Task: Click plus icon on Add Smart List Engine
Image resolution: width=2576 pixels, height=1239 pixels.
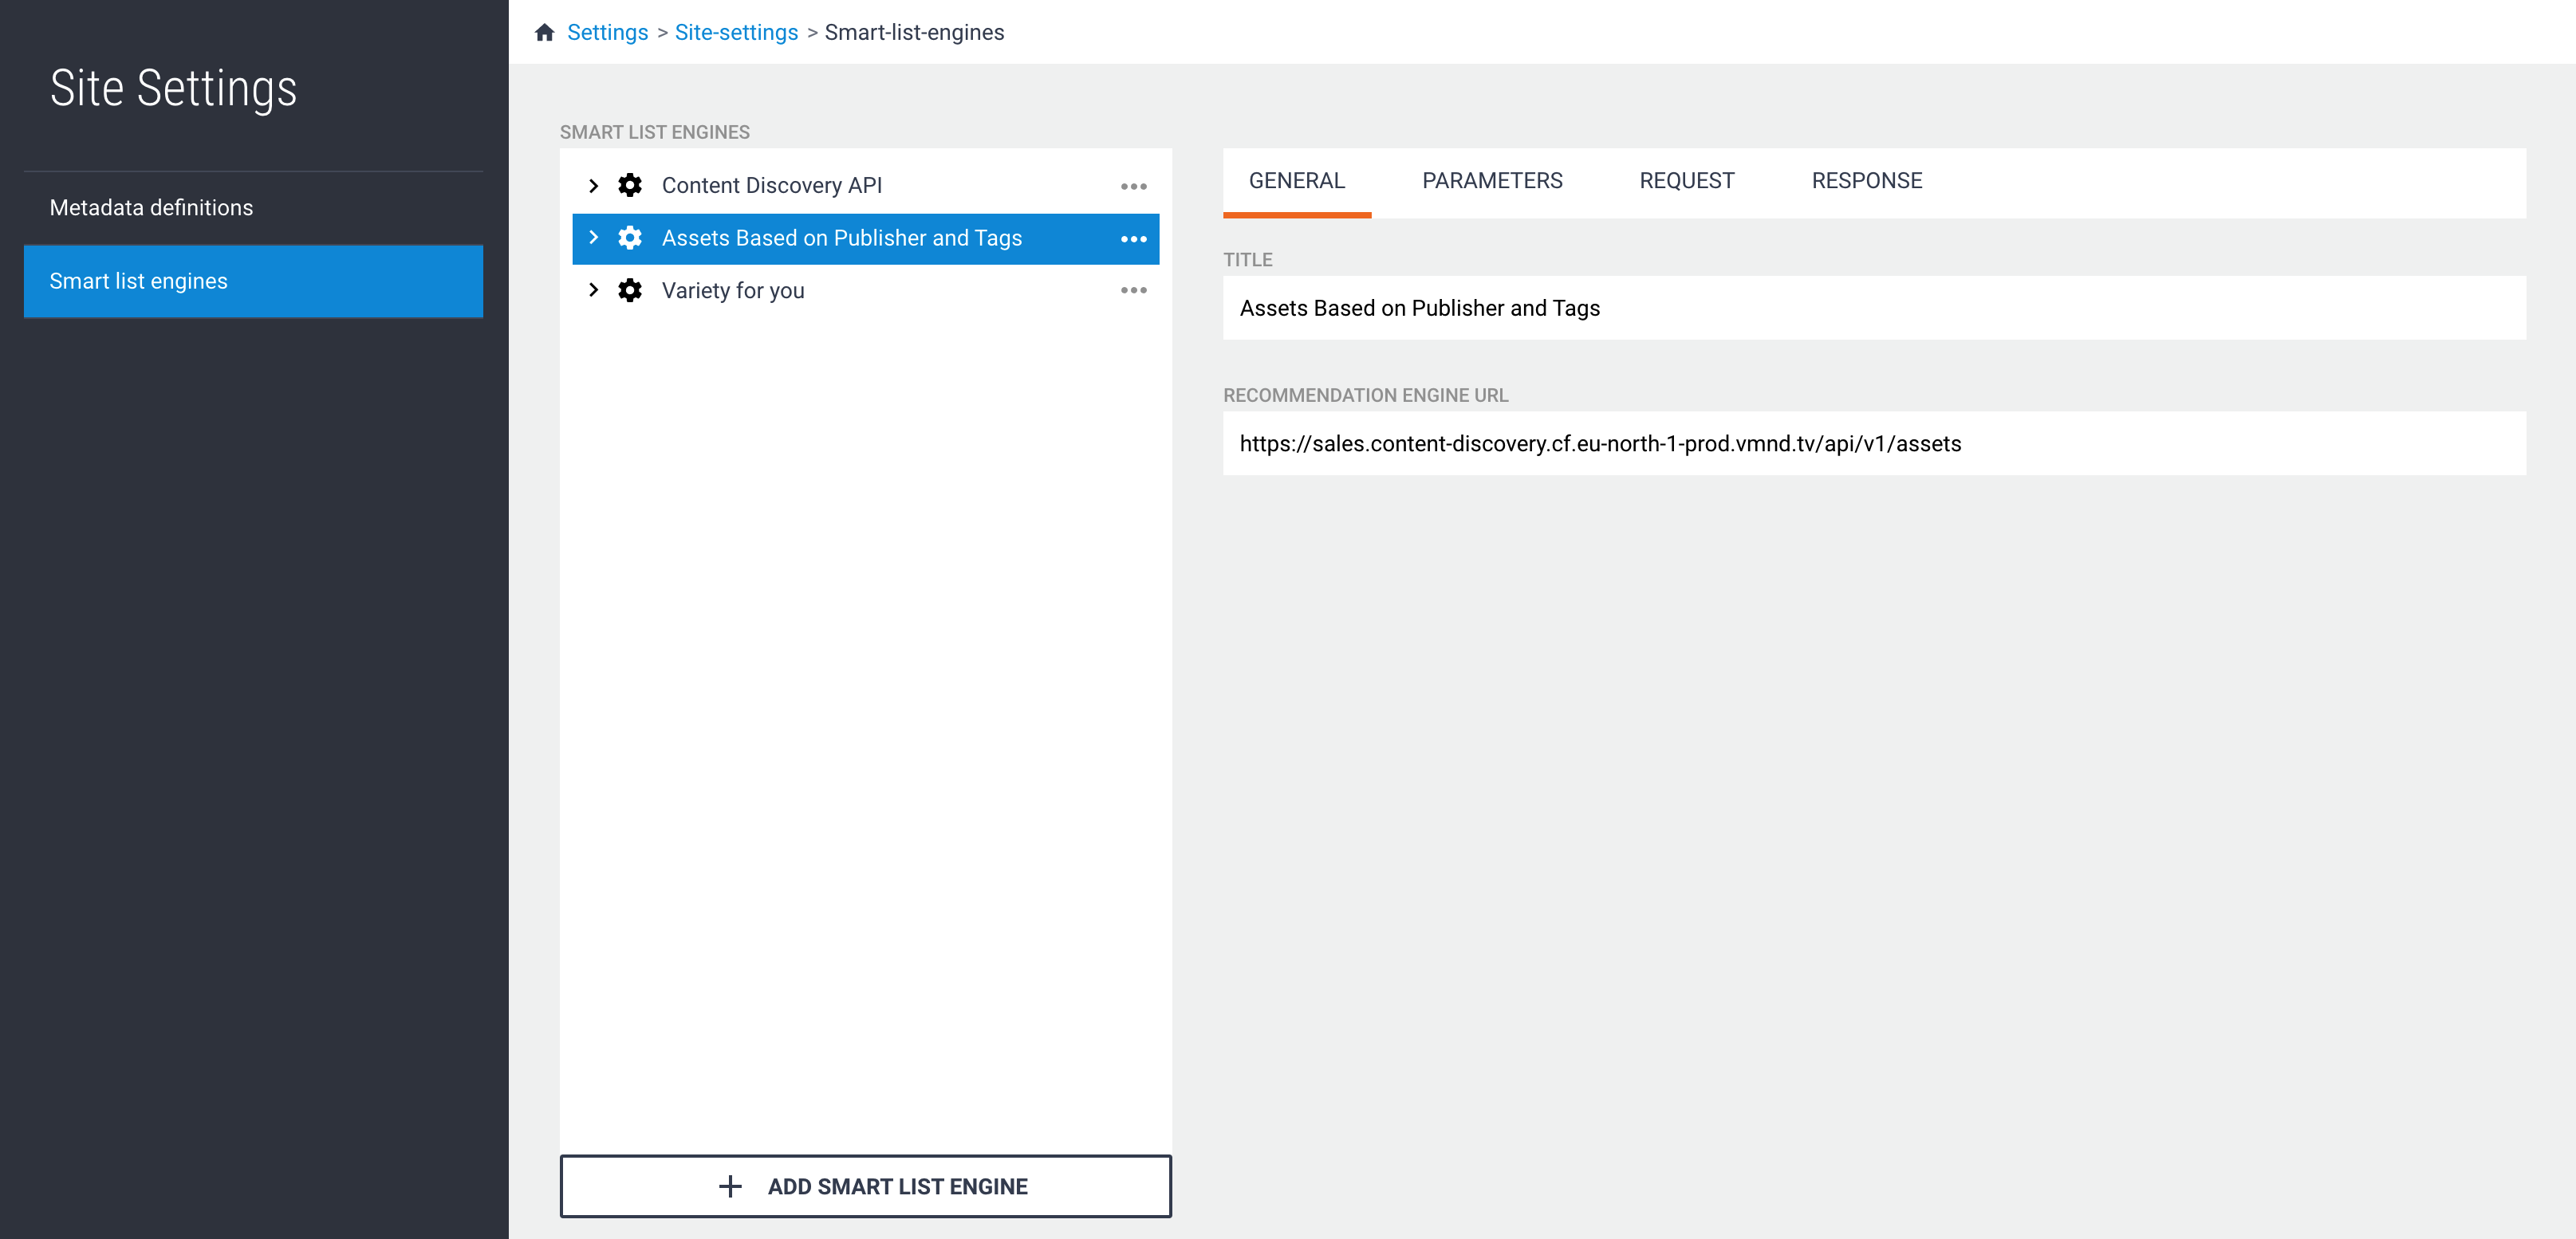Action: pyautogui.click(x=730, y=1186)
